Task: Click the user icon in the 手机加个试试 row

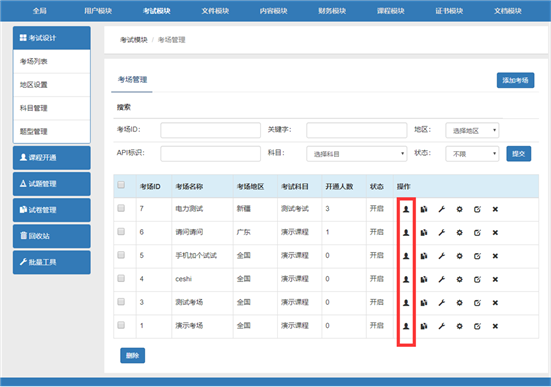Action: (406, 256)
